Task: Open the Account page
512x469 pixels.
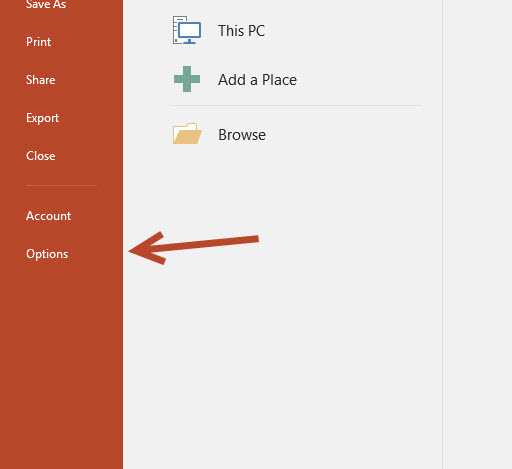Action: [49, 216]
